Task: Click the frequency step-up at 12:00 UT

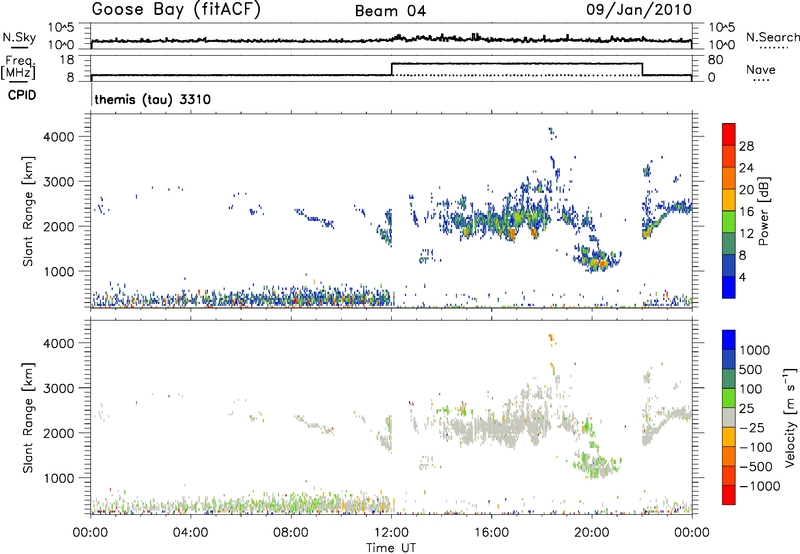Action: click(392, 69)
